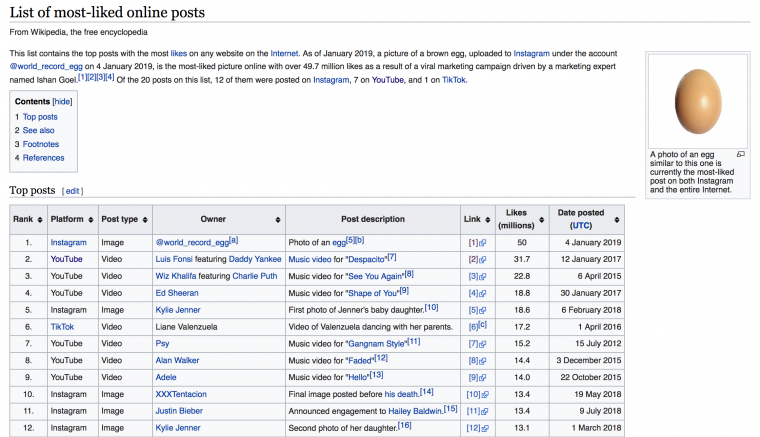This screenshot has width=760, height=437.
Task: Open XXXTentacion owner link
Action: coord(181,394)
